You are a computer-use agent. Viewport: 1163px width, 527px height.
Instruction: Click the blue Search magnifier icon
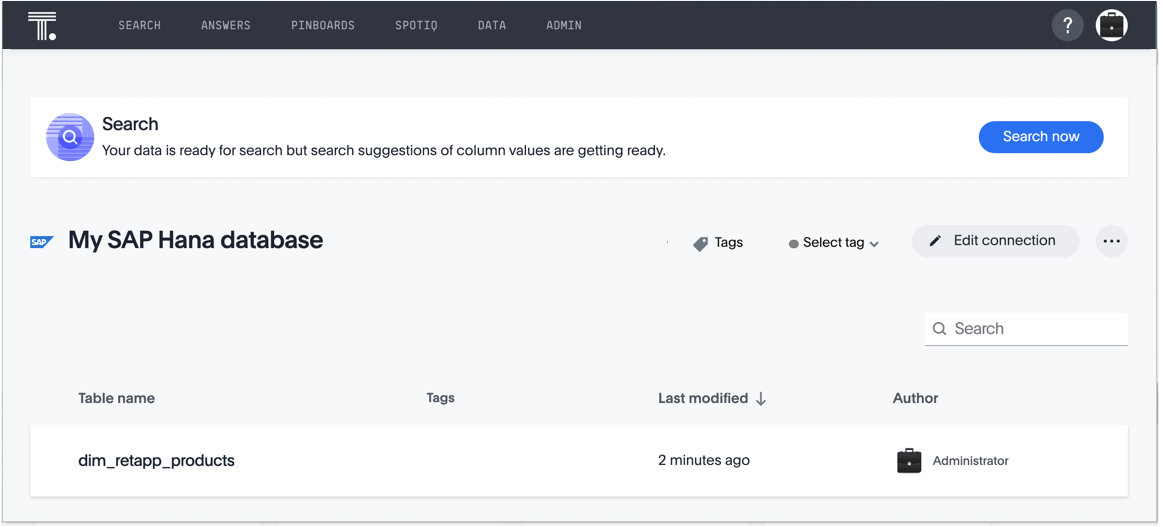[70, 137]
